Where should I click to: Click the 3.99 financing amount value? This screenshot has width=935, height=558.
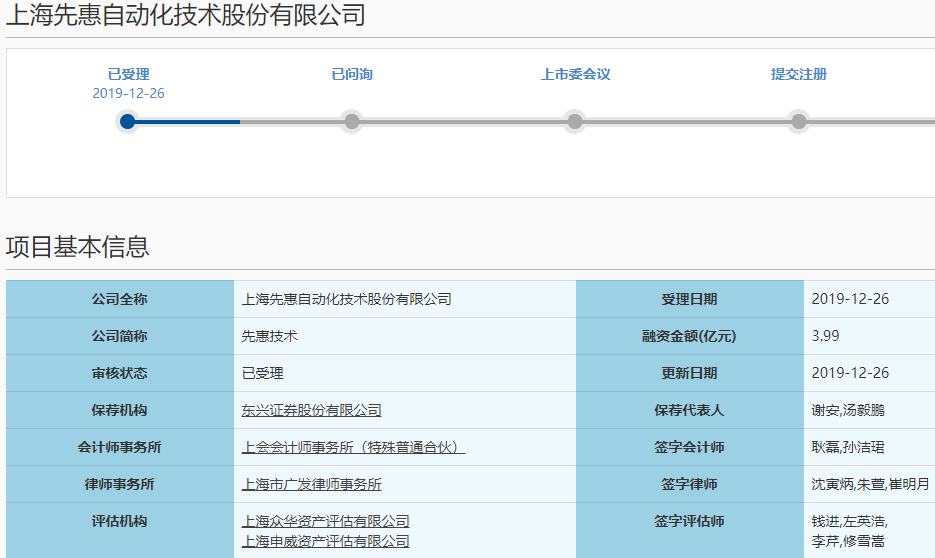click(824, 336)
